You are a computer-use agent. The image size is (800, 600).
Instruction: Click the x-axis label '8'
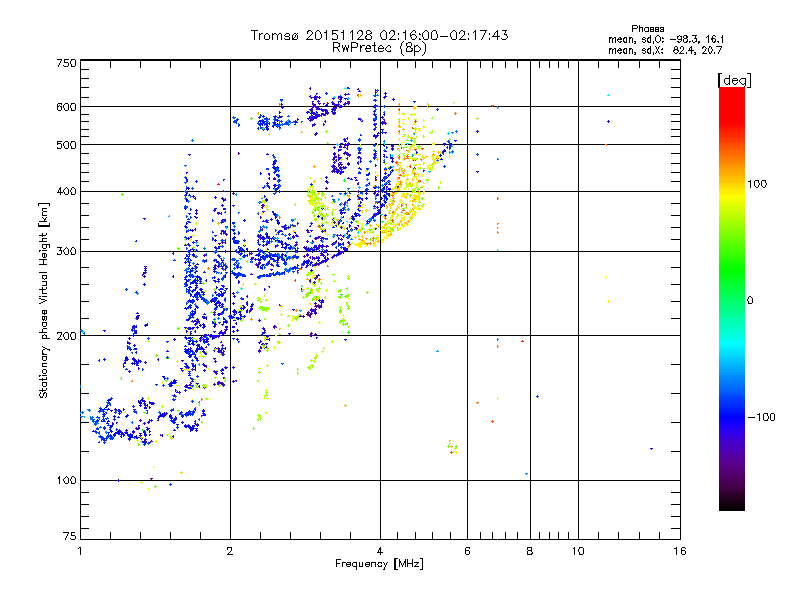[x=530, y=551]
